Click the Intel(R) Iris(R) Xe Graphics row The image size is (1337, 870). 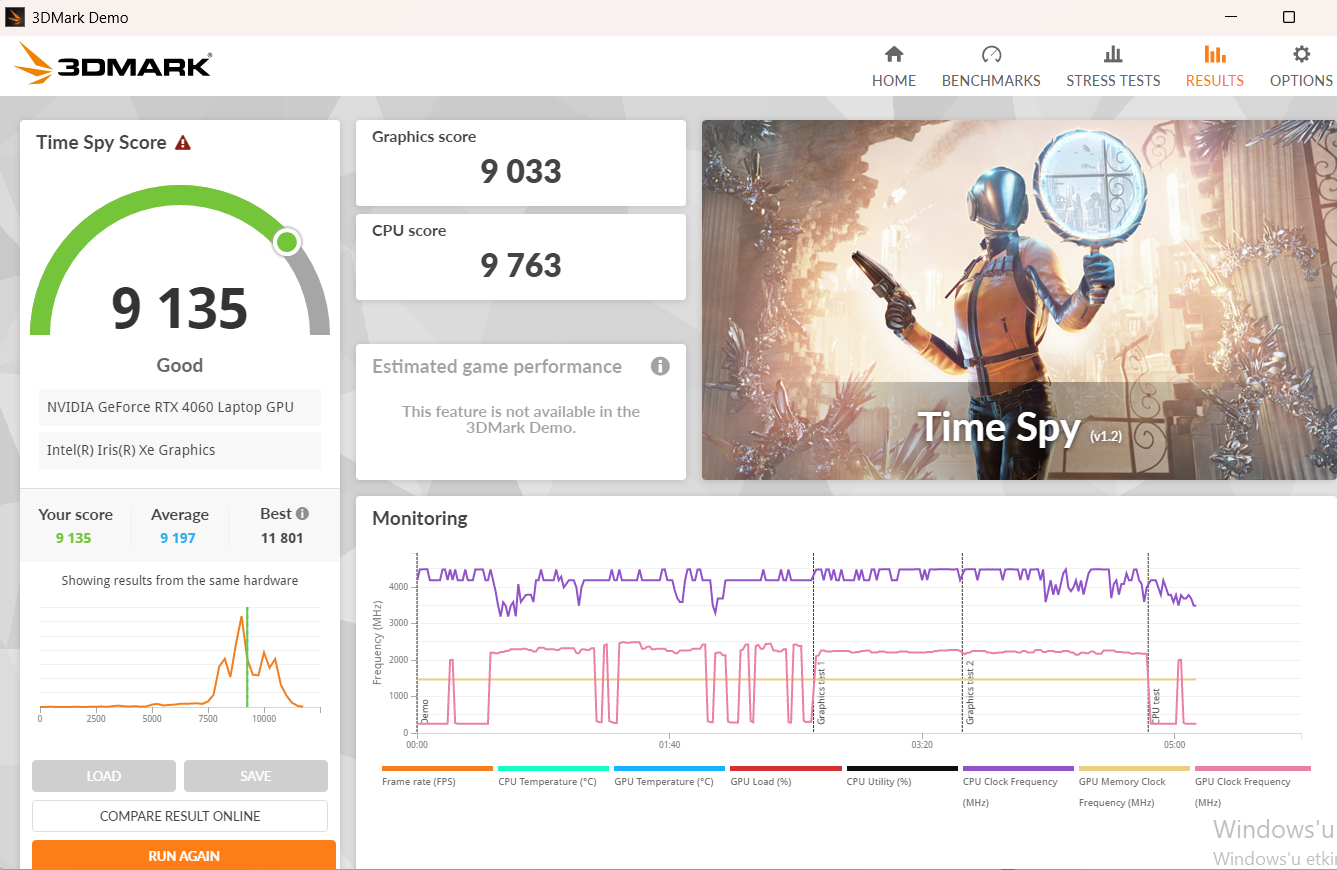click(180, 450)
